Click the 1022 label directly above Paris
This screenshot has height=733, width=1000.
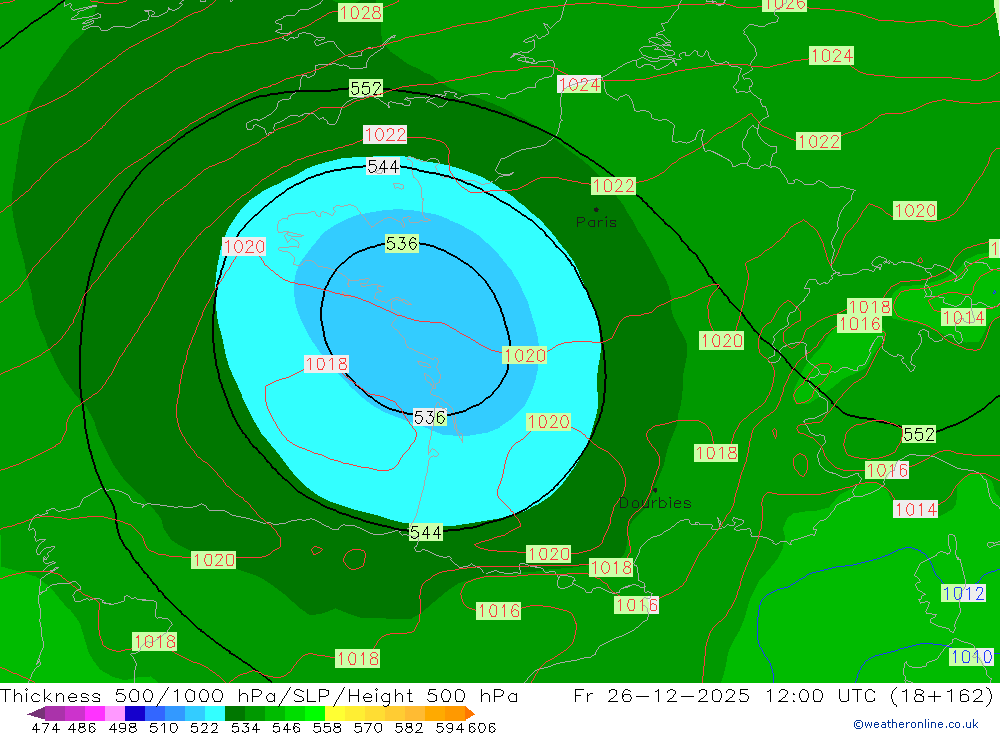point(614,186)
